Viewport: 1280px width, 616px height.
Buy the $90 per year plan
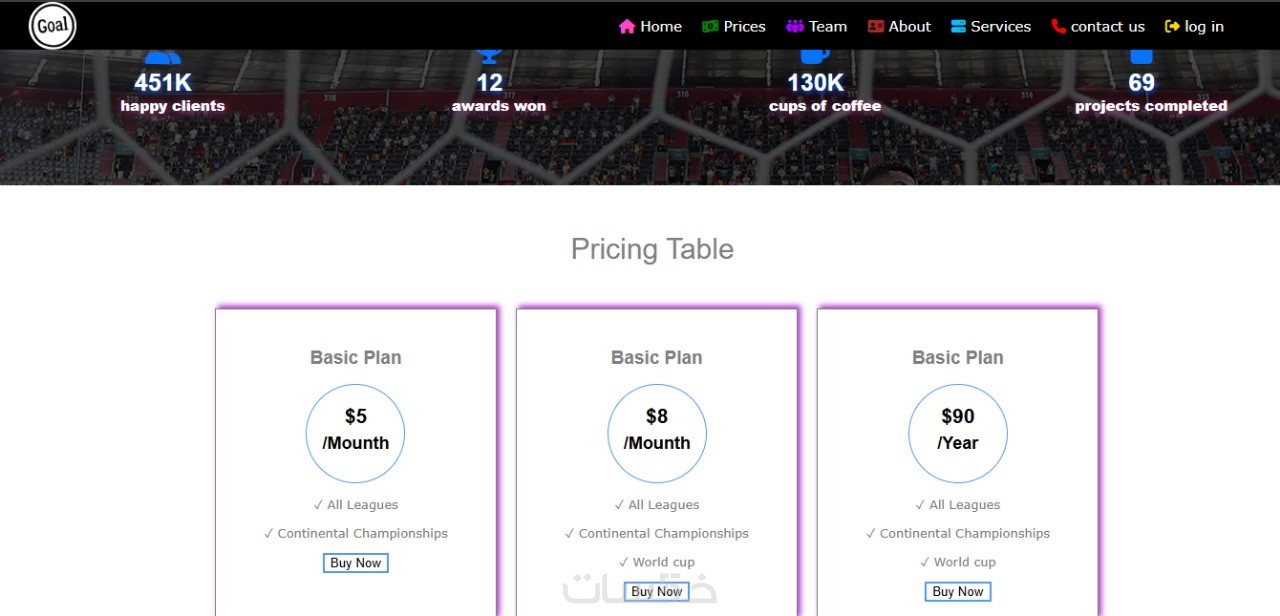coord(957,591)
